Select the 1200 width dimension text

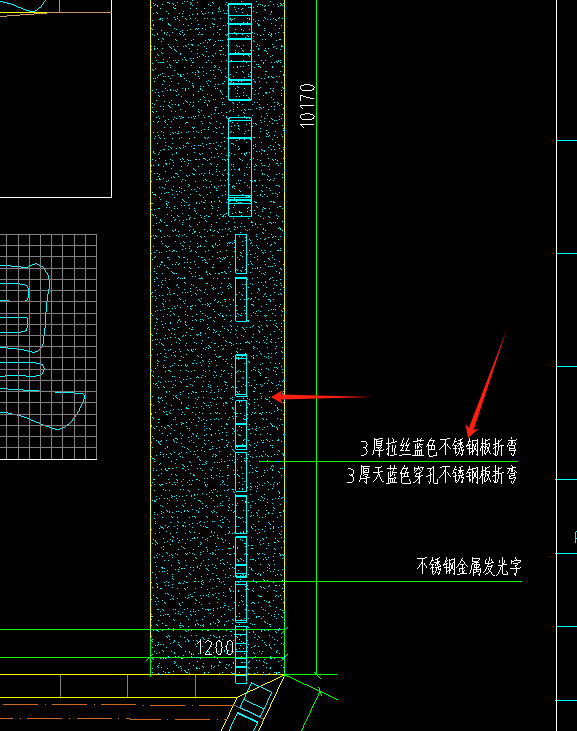215,648
